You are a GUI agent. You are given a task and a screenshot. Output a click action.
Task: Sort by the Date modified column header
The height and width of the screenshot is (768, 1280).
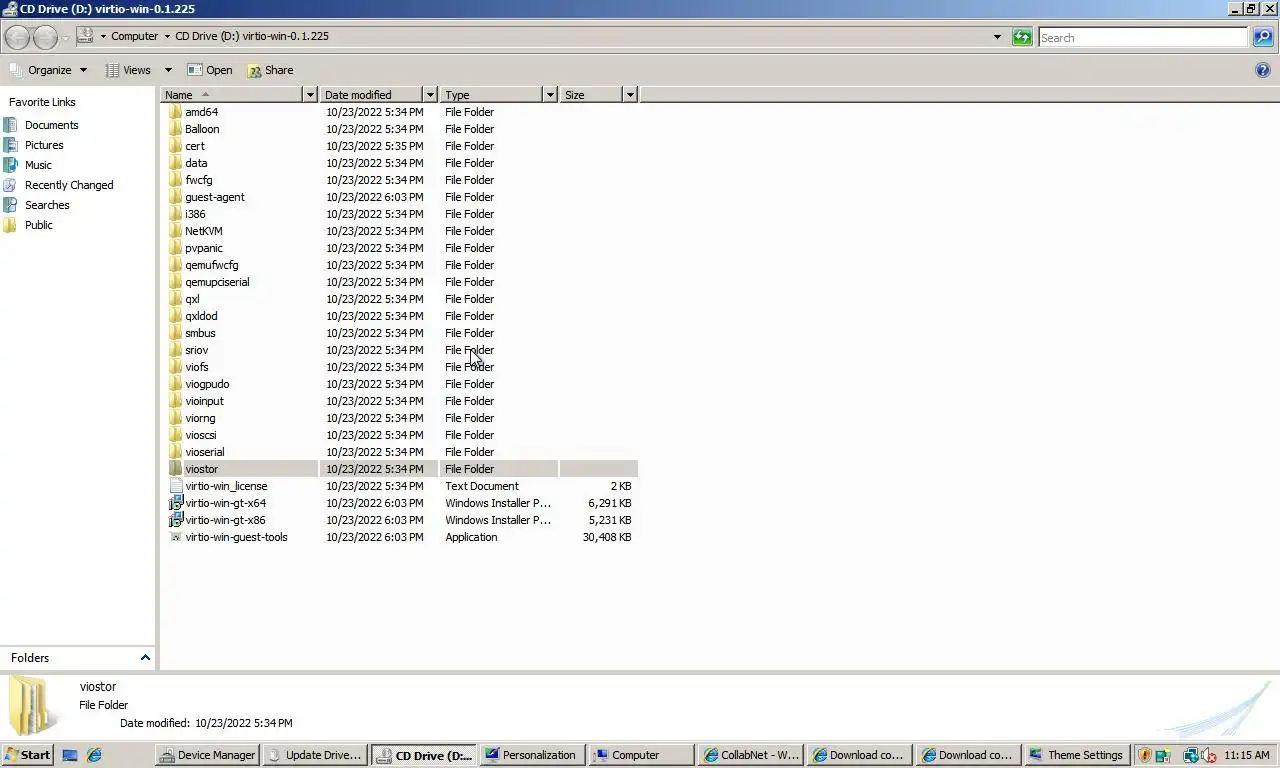click(x=371, y=95)
